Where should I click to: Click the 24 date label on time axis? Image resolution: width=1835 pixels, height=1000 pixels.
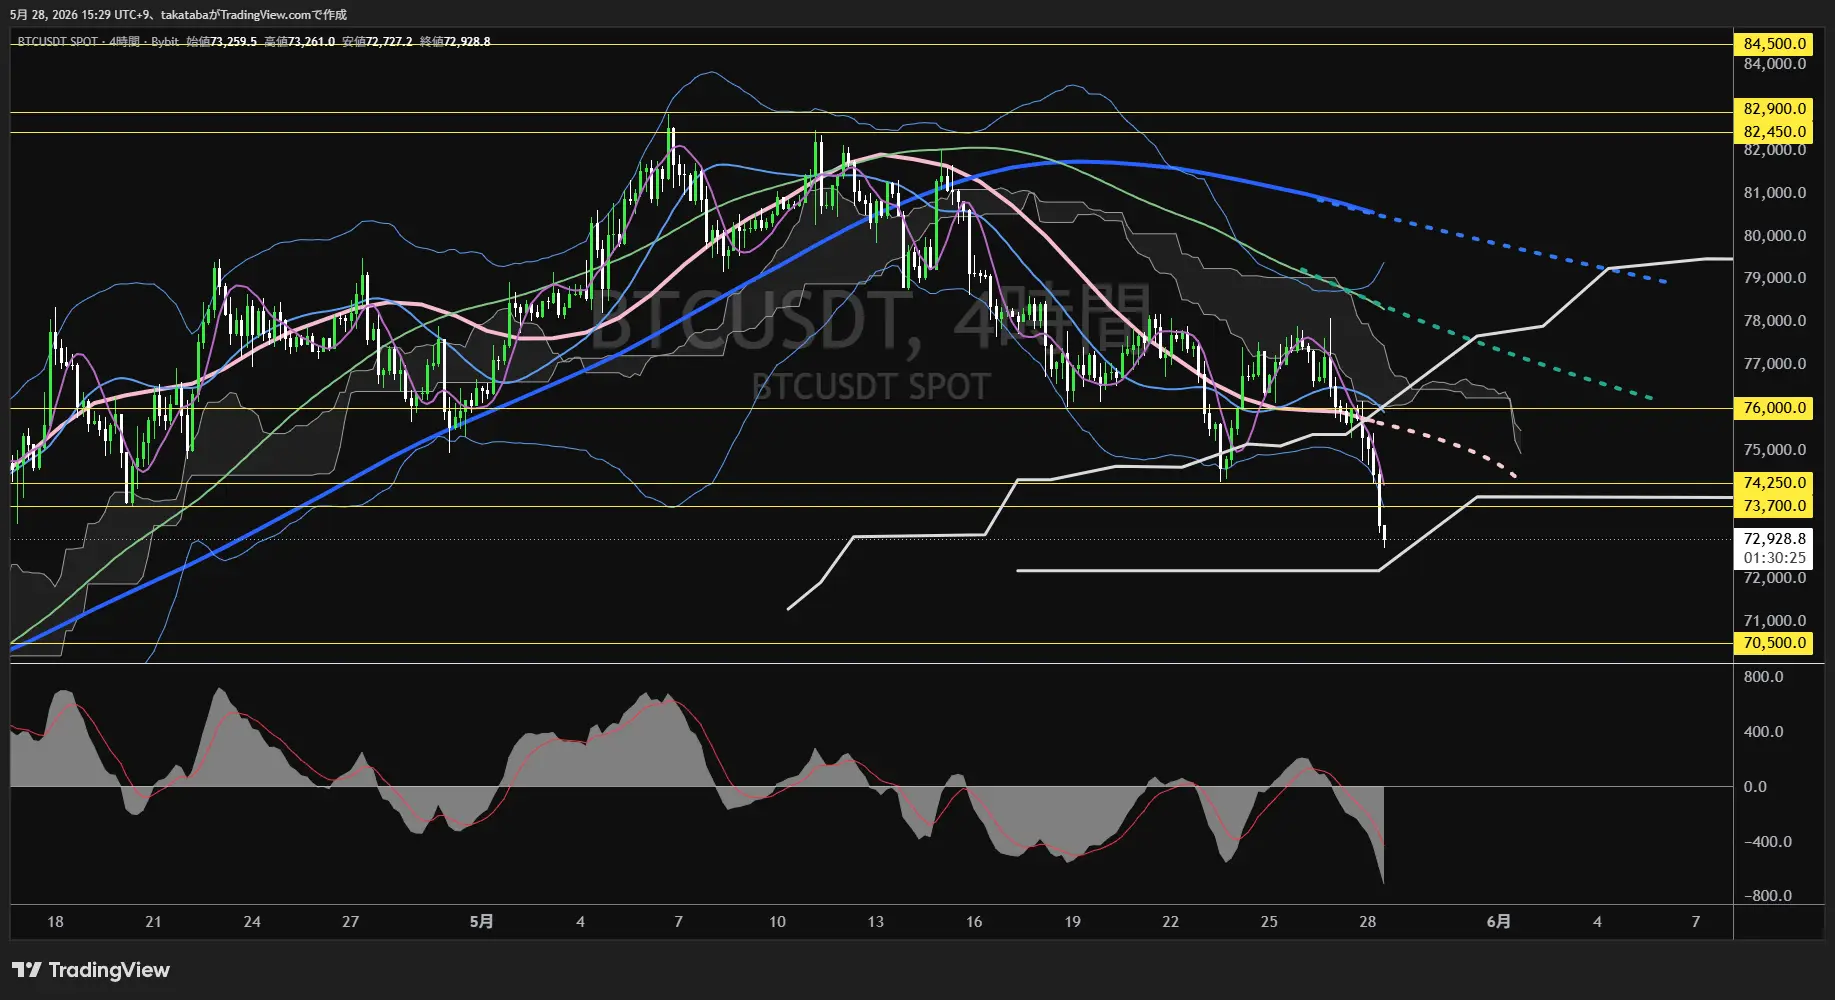pyautogui.click(x=252, y=922)
